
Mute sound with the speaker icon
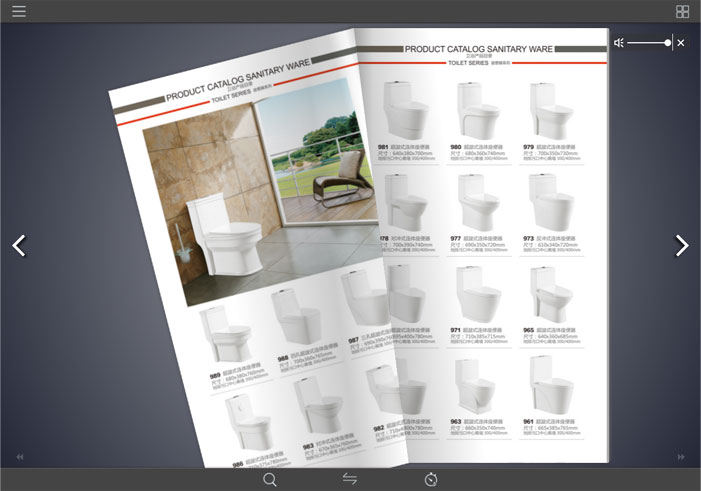click(x=619, y=43)
